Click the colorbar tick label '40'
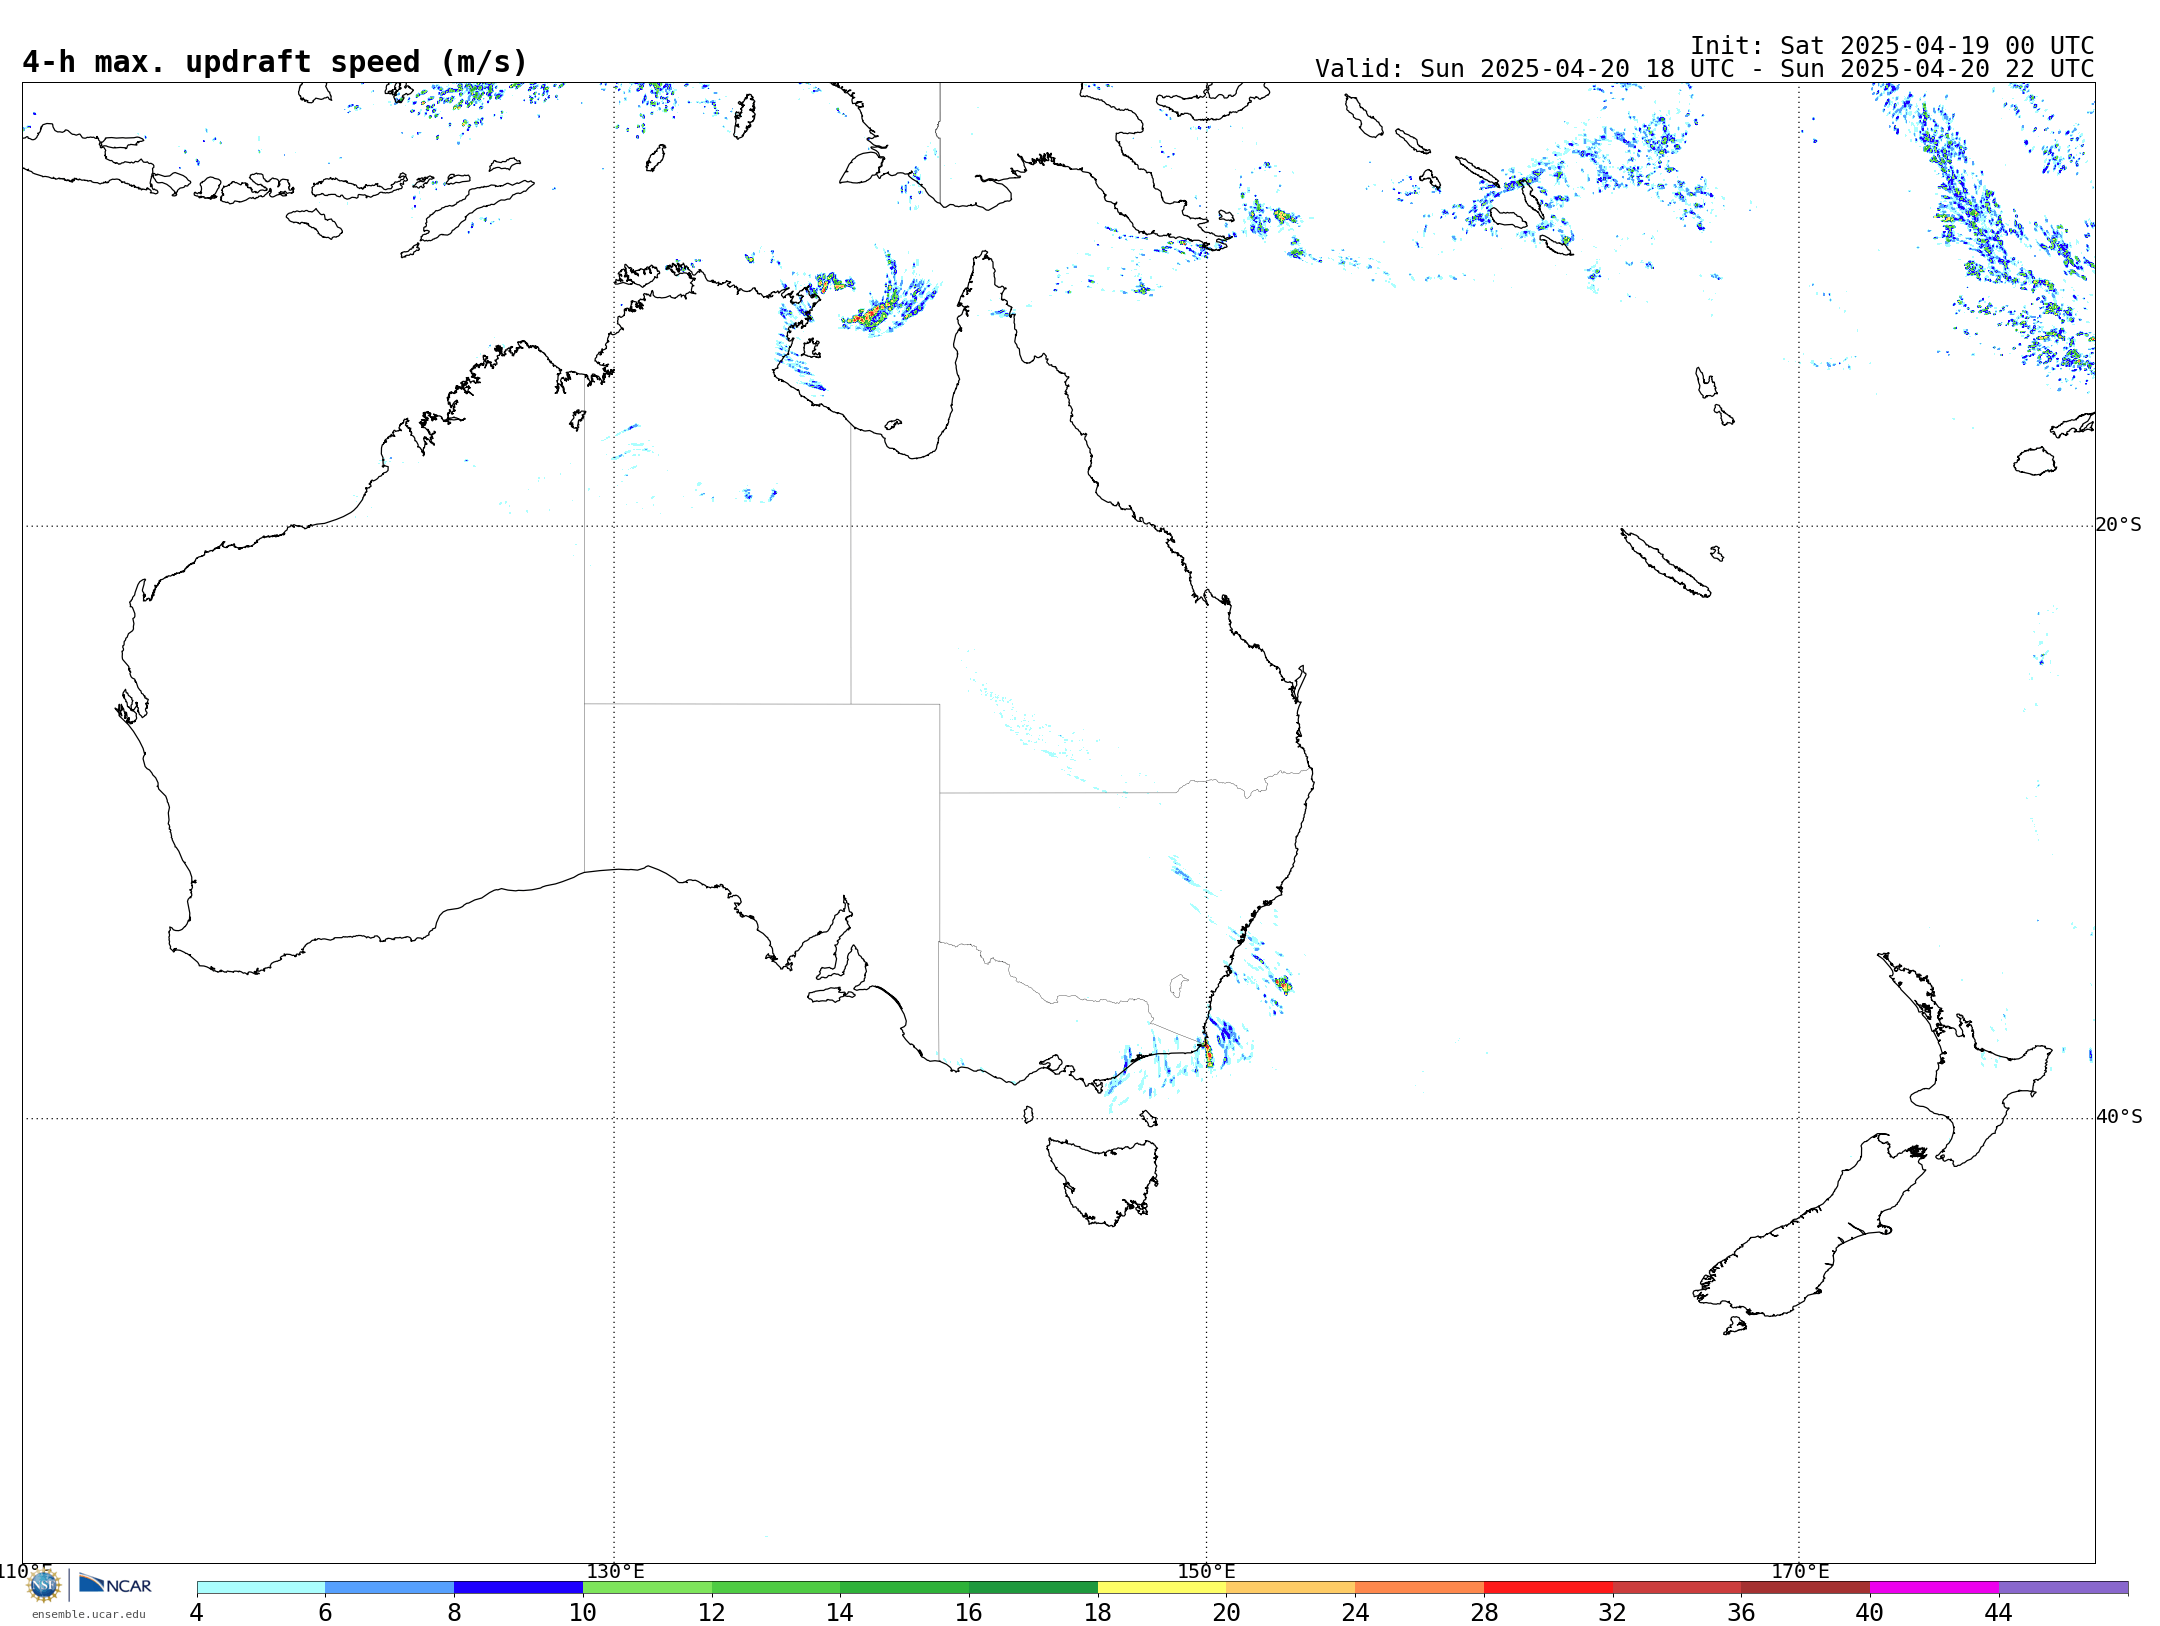The width and height of the screenshot is (2160, 1626). point(1870,1613)
